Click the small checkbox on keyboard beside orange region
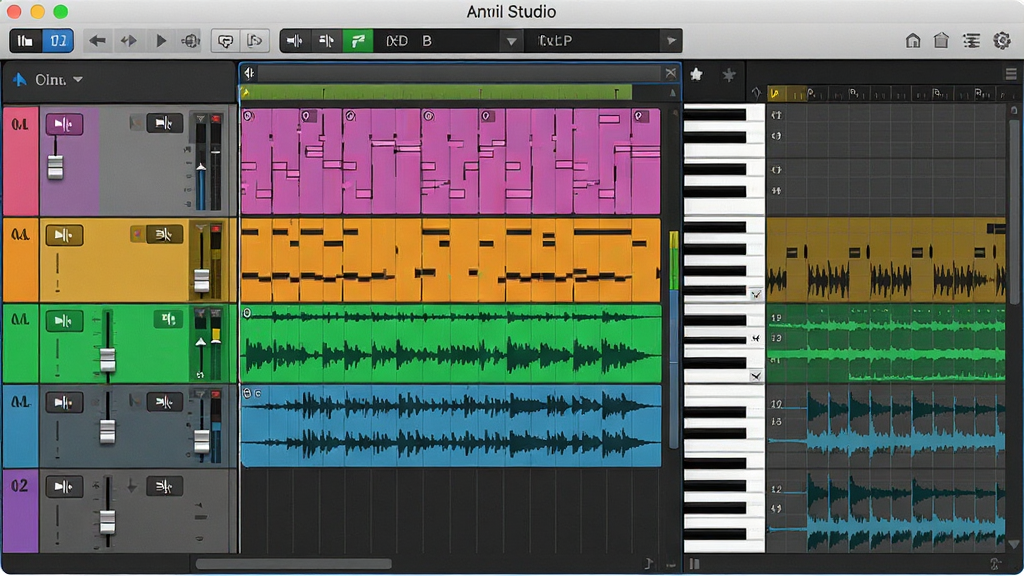 point(756,295)
